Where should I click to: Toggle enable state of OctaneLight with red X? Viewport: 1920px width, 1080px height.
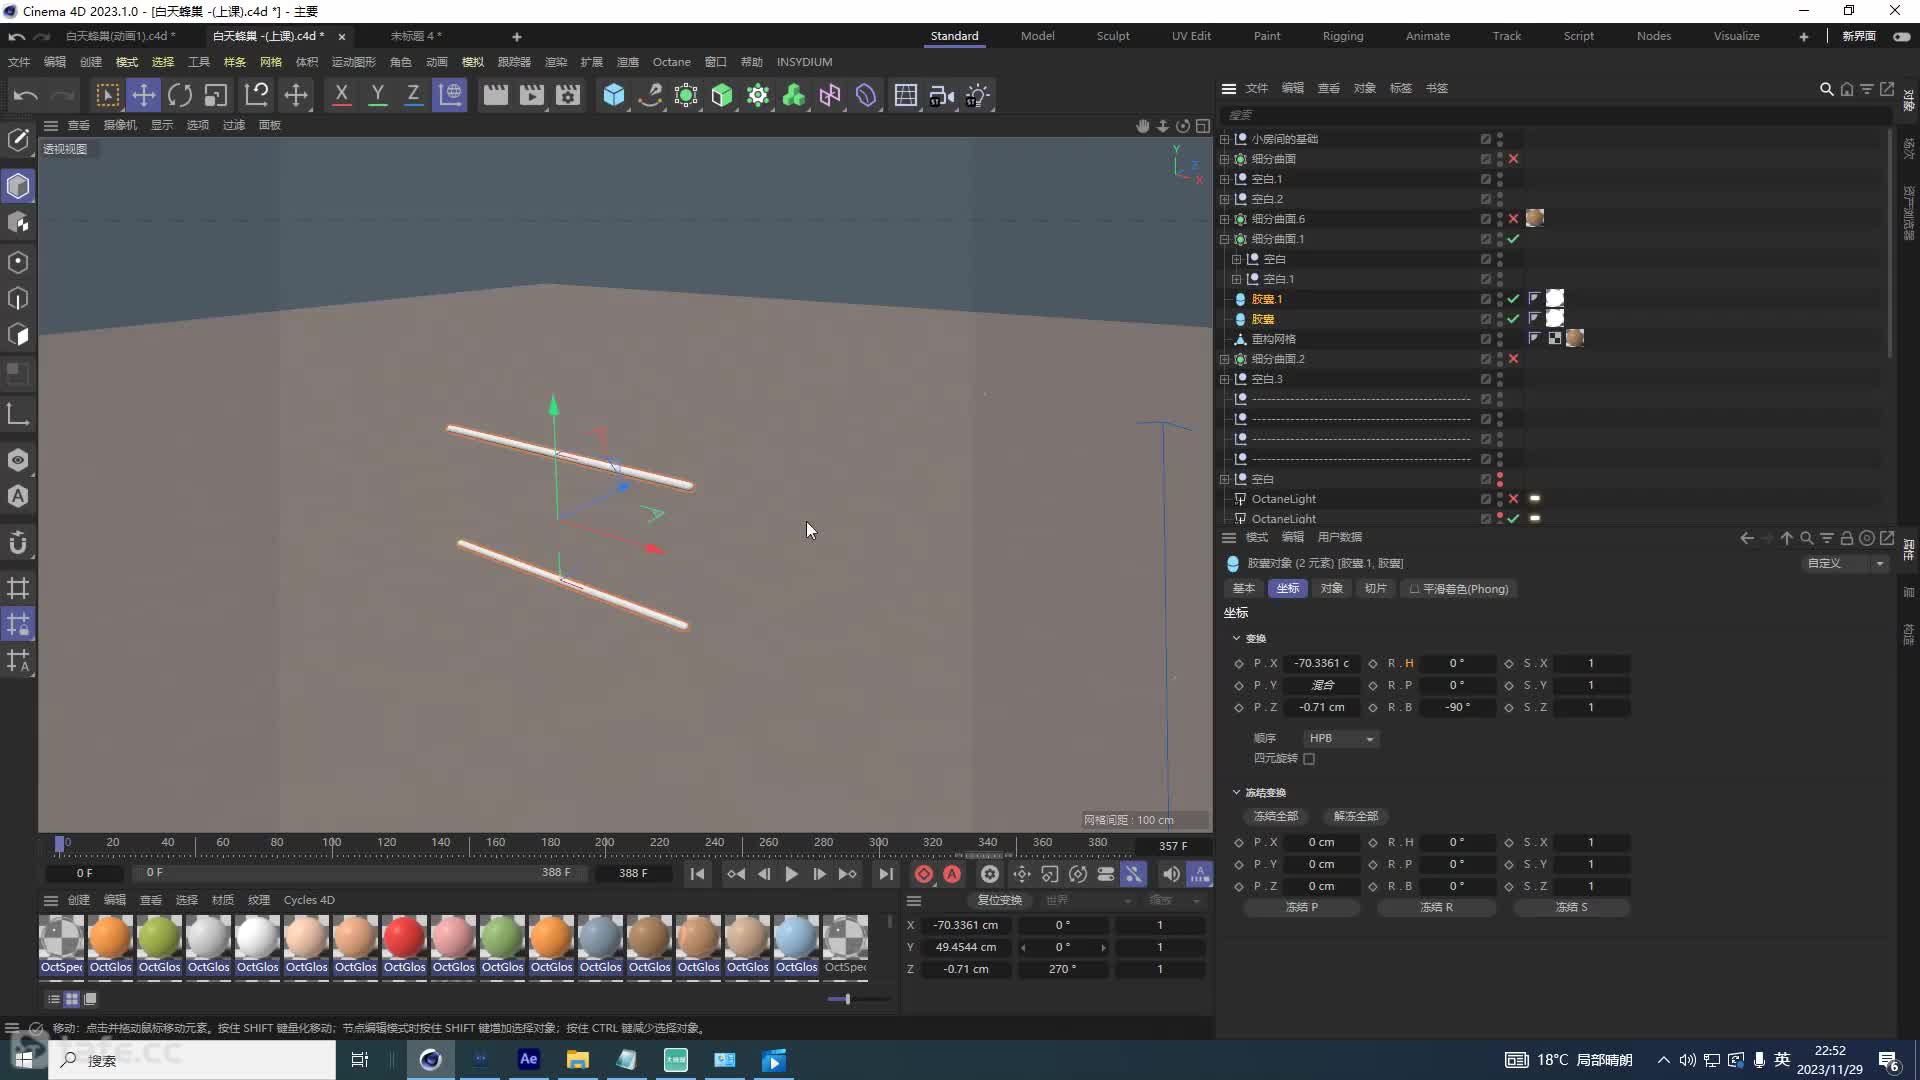[x=1513, y=499]
